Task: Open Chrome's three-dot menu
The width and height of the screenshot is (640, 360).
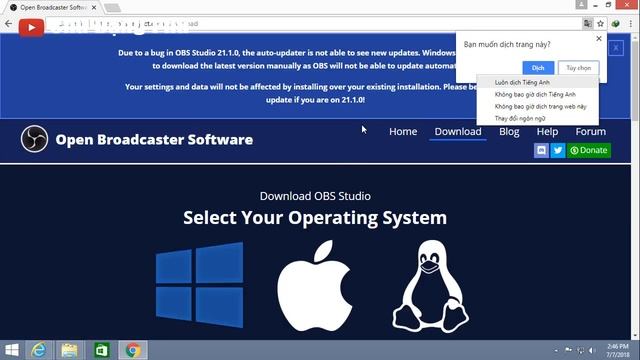Action: coord(631,24)
